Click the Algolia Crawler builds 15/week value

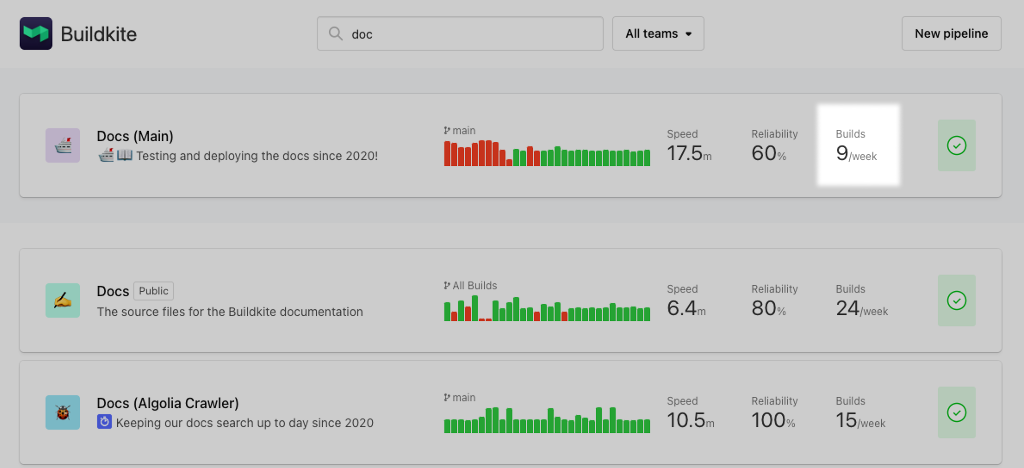pyautogui.click(x=861, y=420)
